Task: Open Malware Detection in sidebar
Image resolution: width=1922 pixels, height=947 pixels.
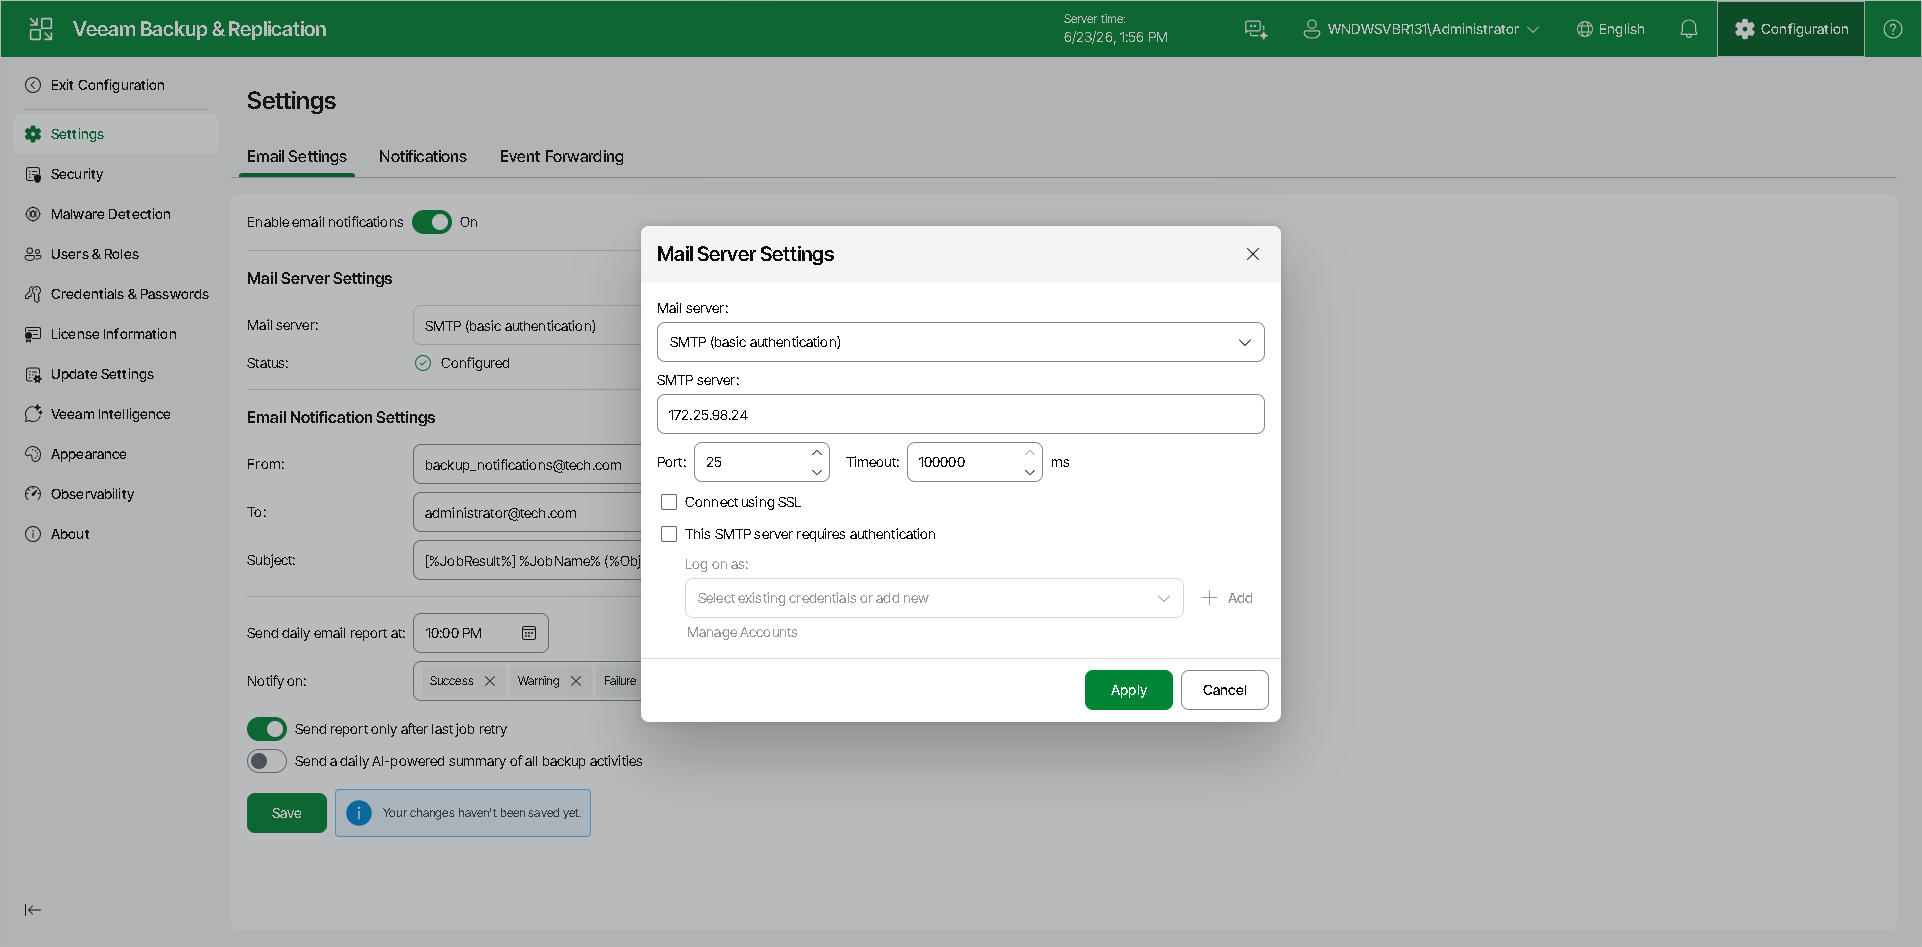Action: (x=116, y=214)
